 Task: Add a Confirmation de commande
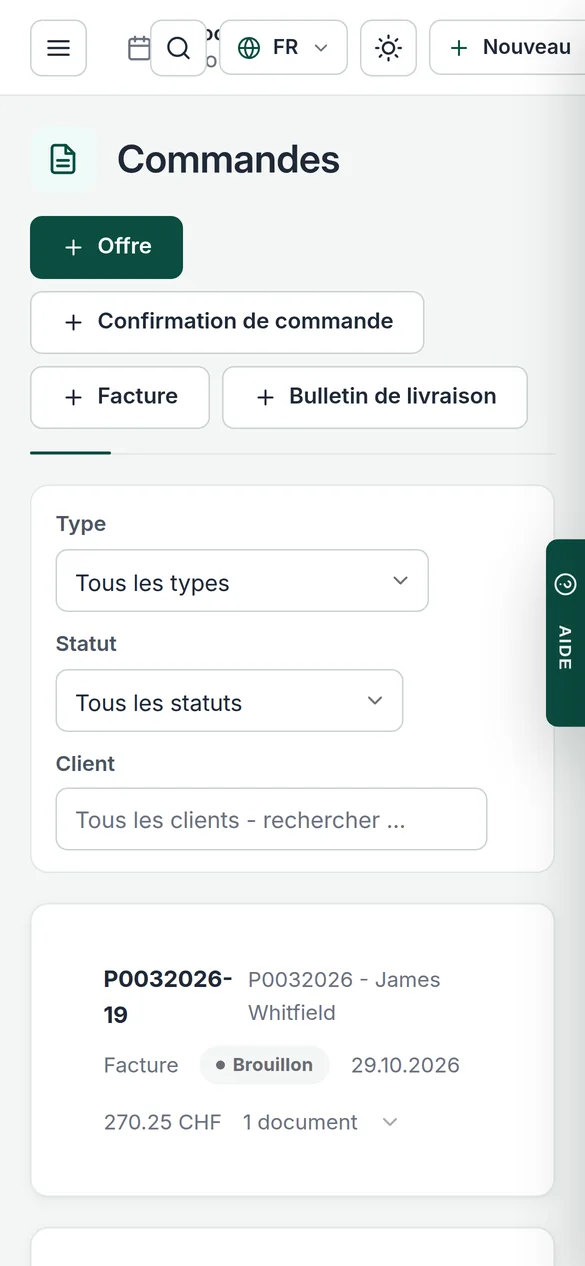tap(227, 322)
